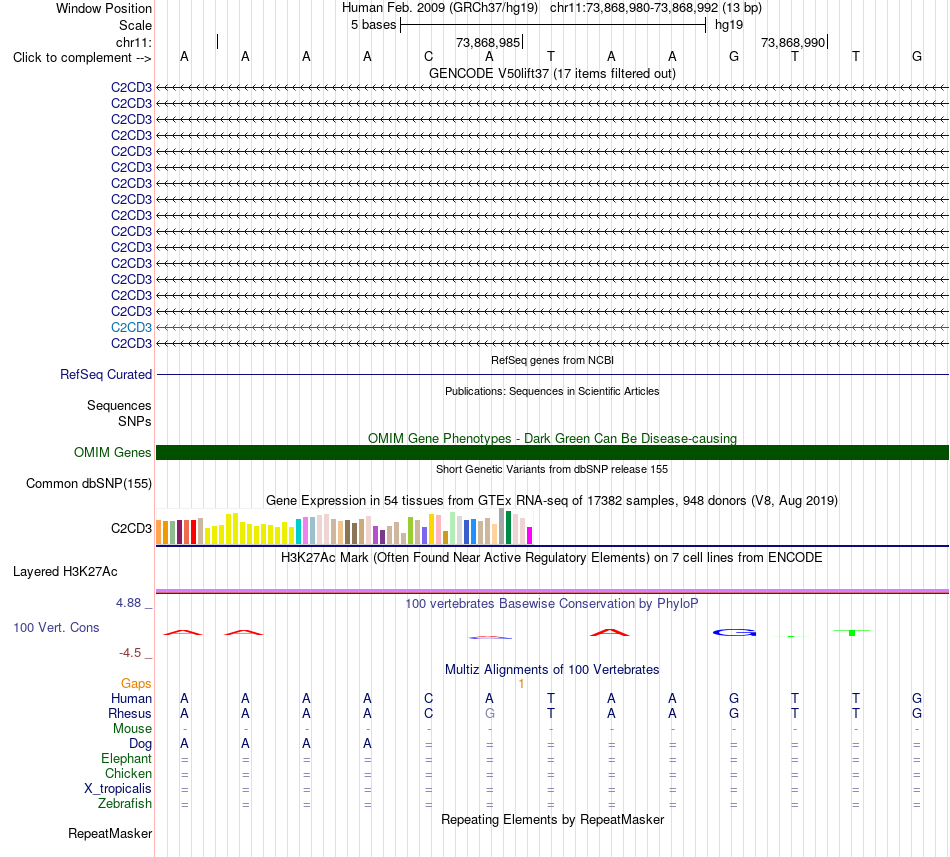This screenshot has width=950, height=857.
Task: Click the Human alignment row label
Action: point(131,698)
